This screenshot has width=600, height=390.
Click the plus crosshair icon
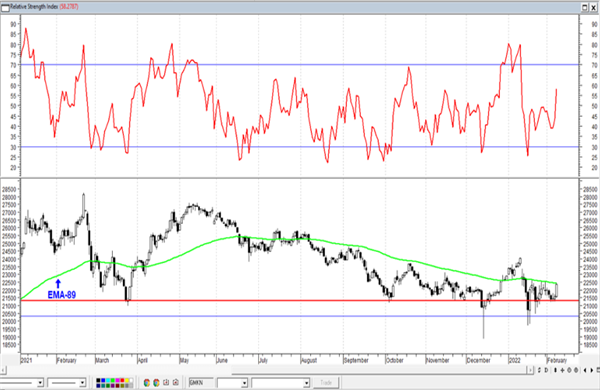coord(562,370)
